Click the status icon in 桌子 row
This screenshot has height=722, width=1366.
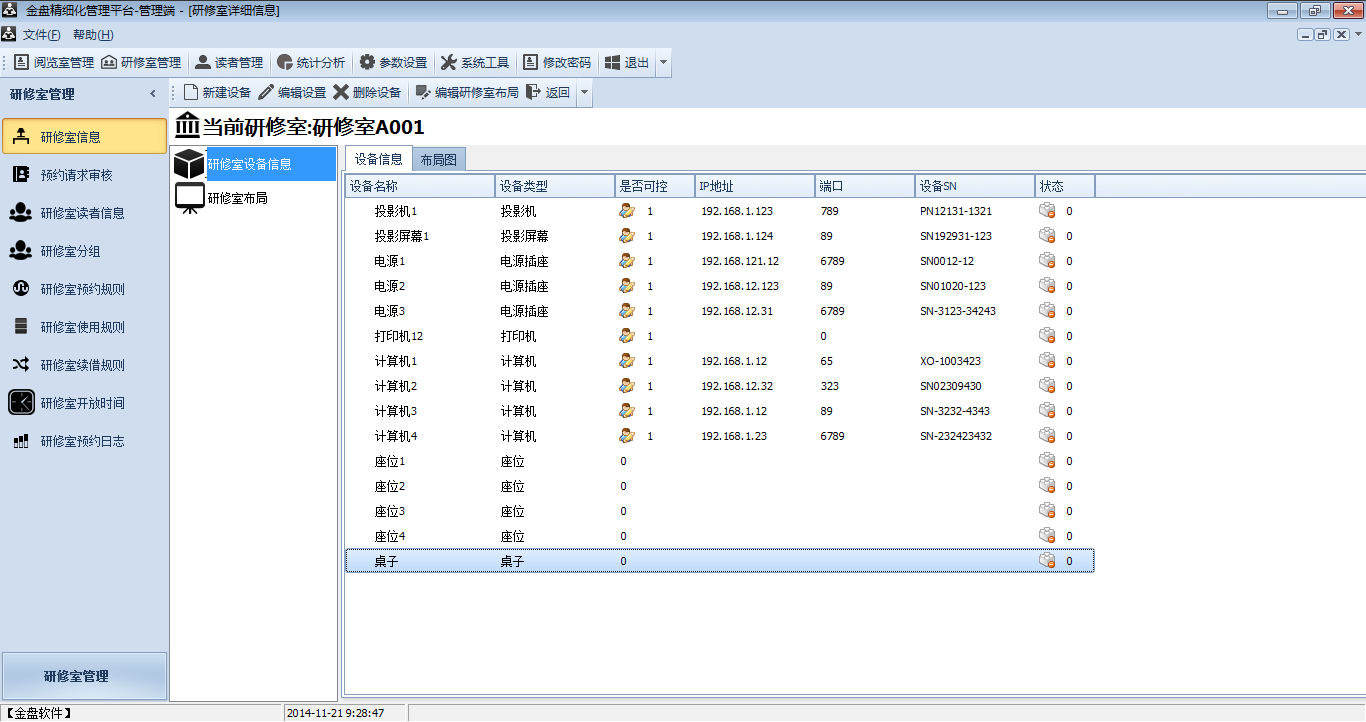click(1047, 561)
